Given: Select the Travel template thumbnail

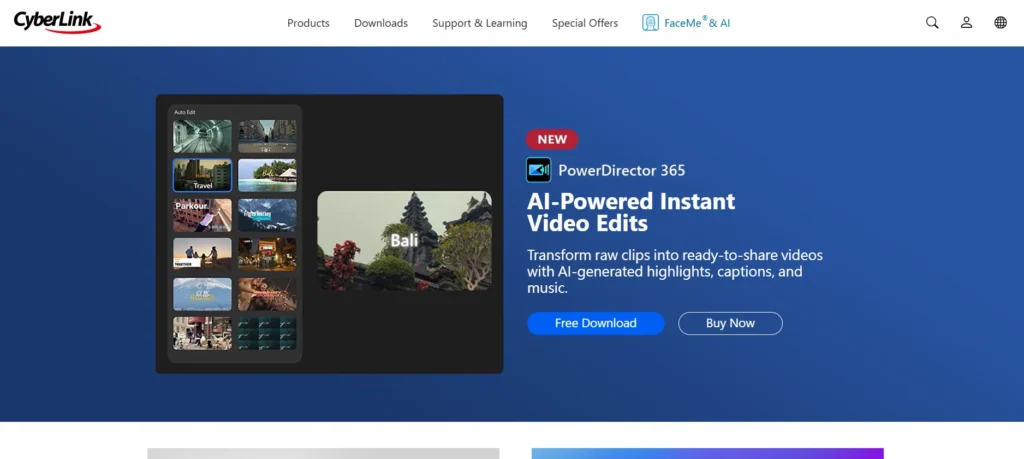Looking at the screenshot, I should coord(202,176).
